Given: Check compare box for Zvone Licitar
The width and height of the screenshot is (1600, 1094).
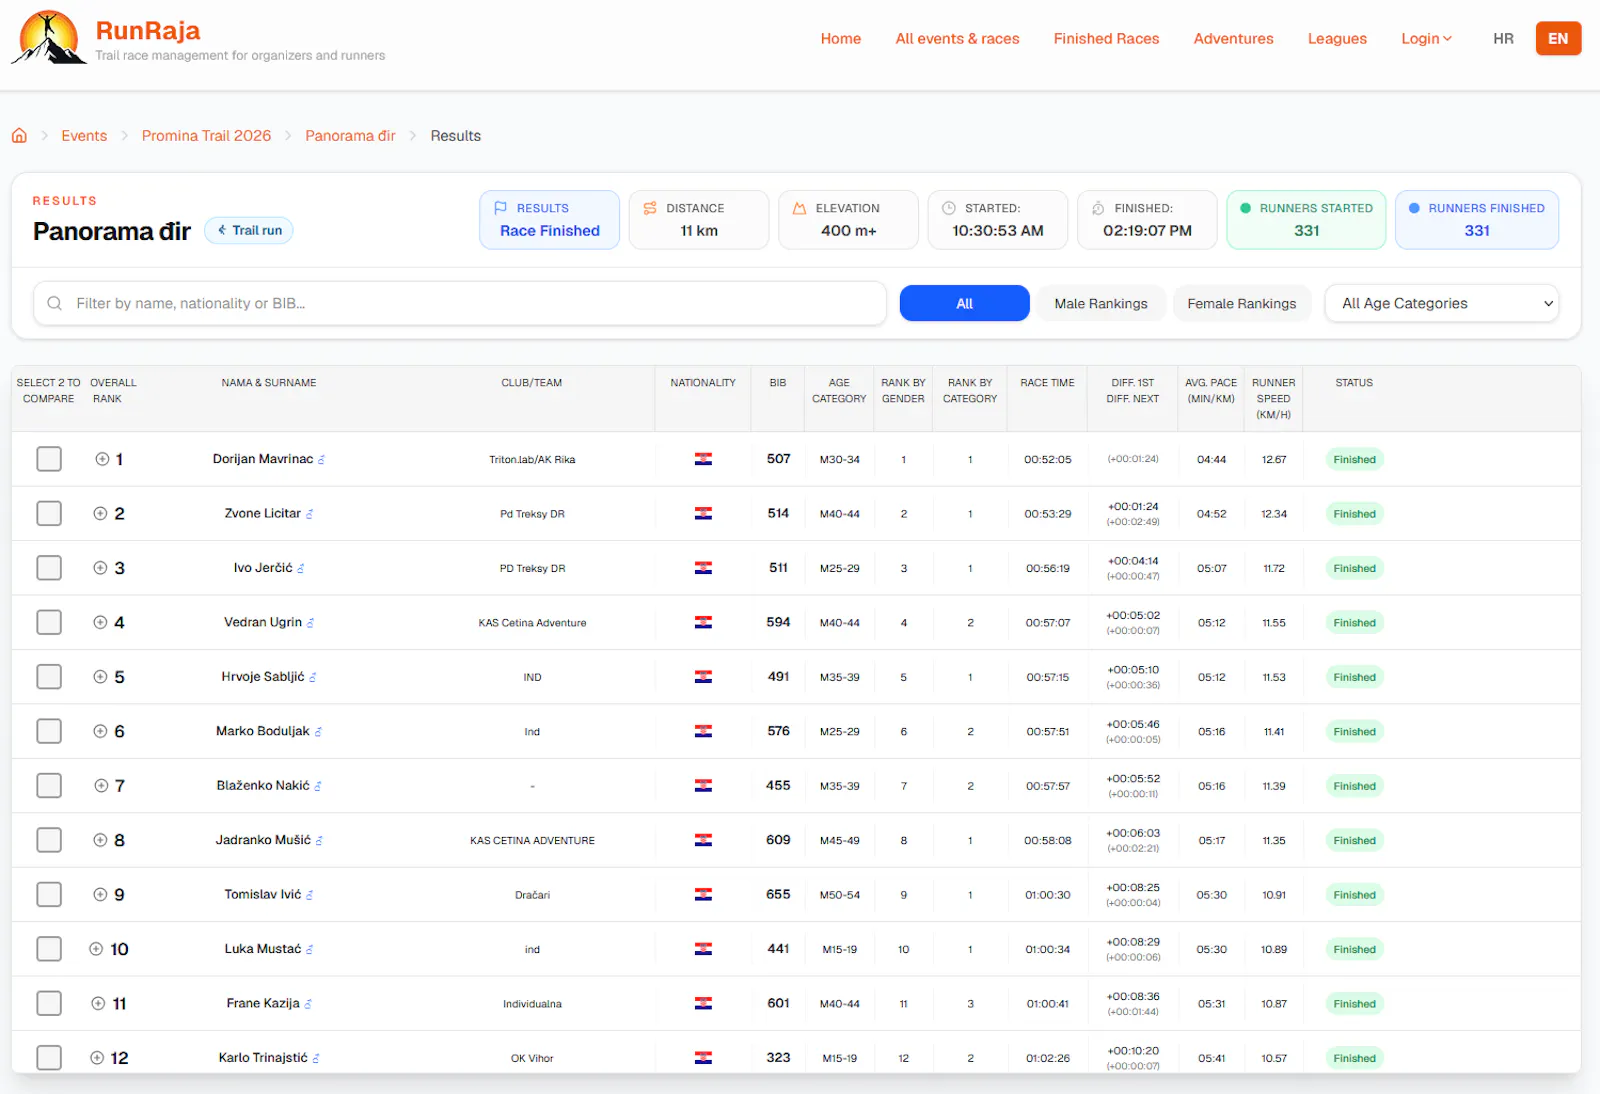Looking at the screenshot, I should (x=49, y=513).
